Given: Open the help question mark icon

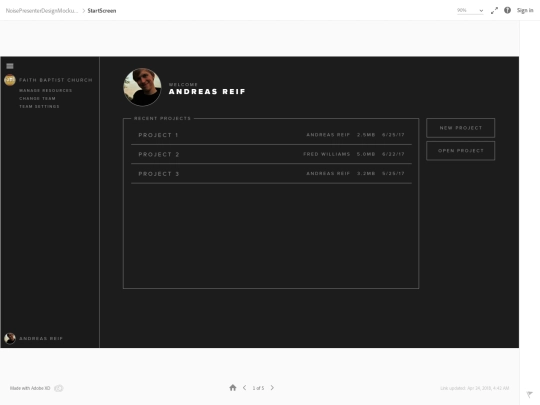Looking at the screenshot, I should 507,10.
